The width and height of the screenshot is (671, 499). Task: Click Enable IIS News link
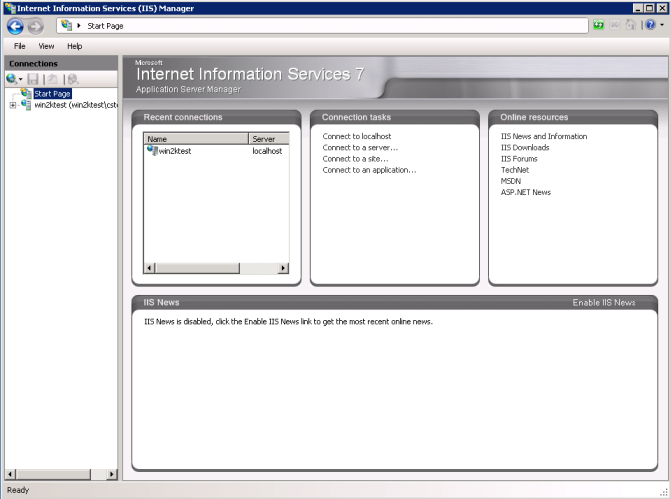(604, 303)
